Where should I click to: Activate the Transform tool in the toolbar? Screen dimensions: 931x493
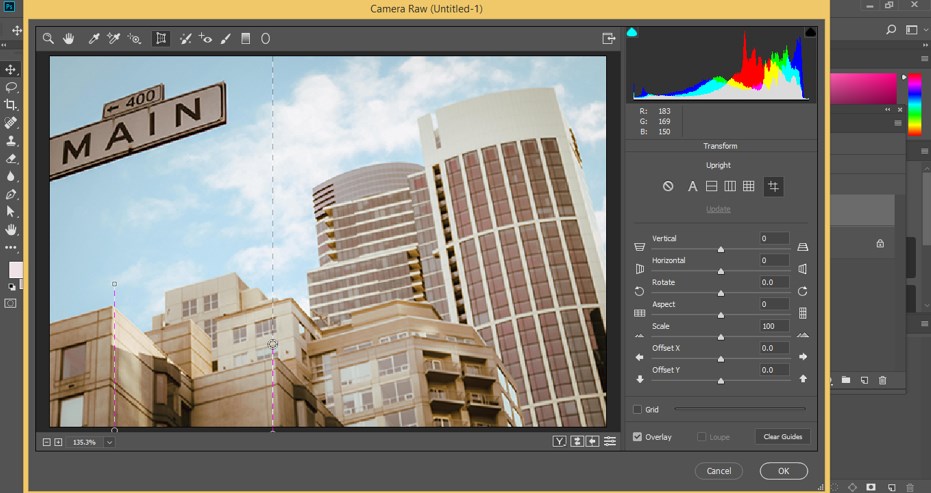click(160, 39)
